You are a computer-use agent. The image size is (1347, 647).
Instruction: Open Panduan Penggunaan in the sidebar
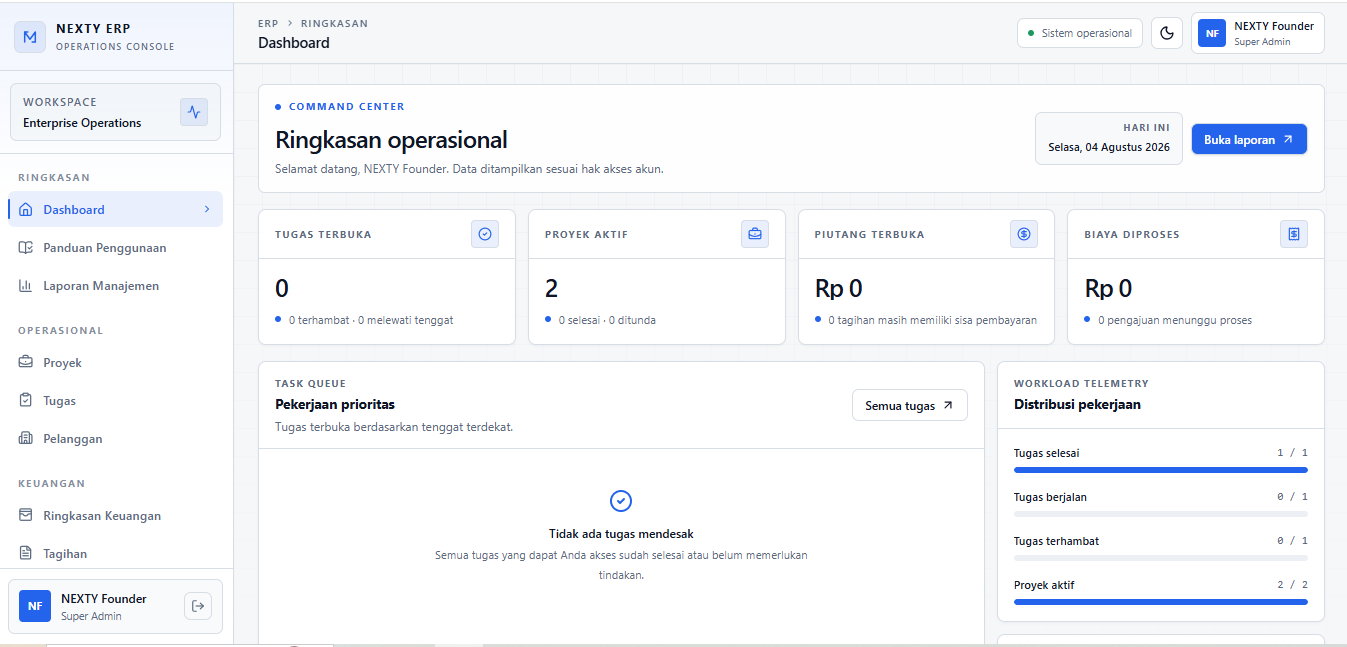[115, 248]
